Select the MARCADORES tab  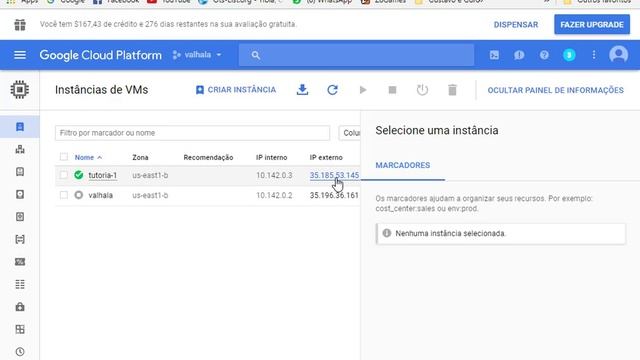(x=402, y=165)
